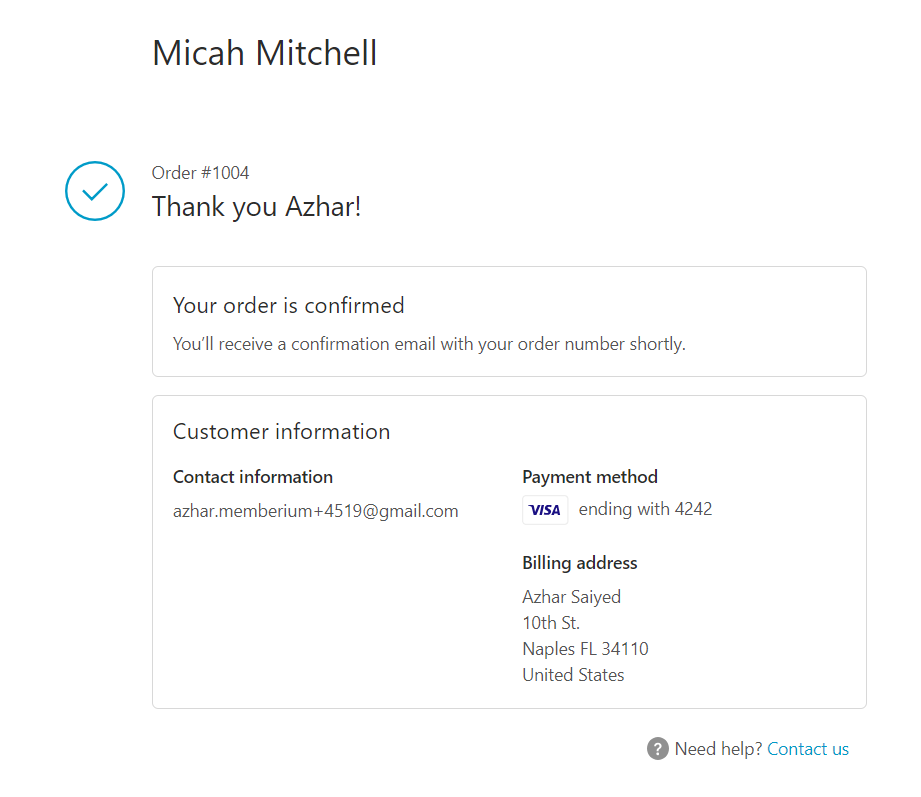Click the Naples FL 34110 line
Image resolution: width=921 pixels, height=797 pixels.
pyautogui.click(x=586, y=648)
